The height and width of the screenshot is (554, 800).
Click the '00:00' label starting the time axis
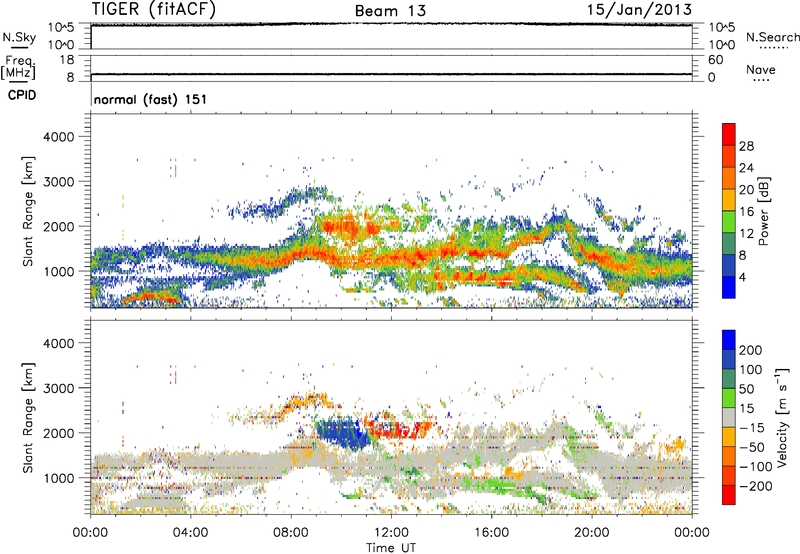click(x=90, y=533)
